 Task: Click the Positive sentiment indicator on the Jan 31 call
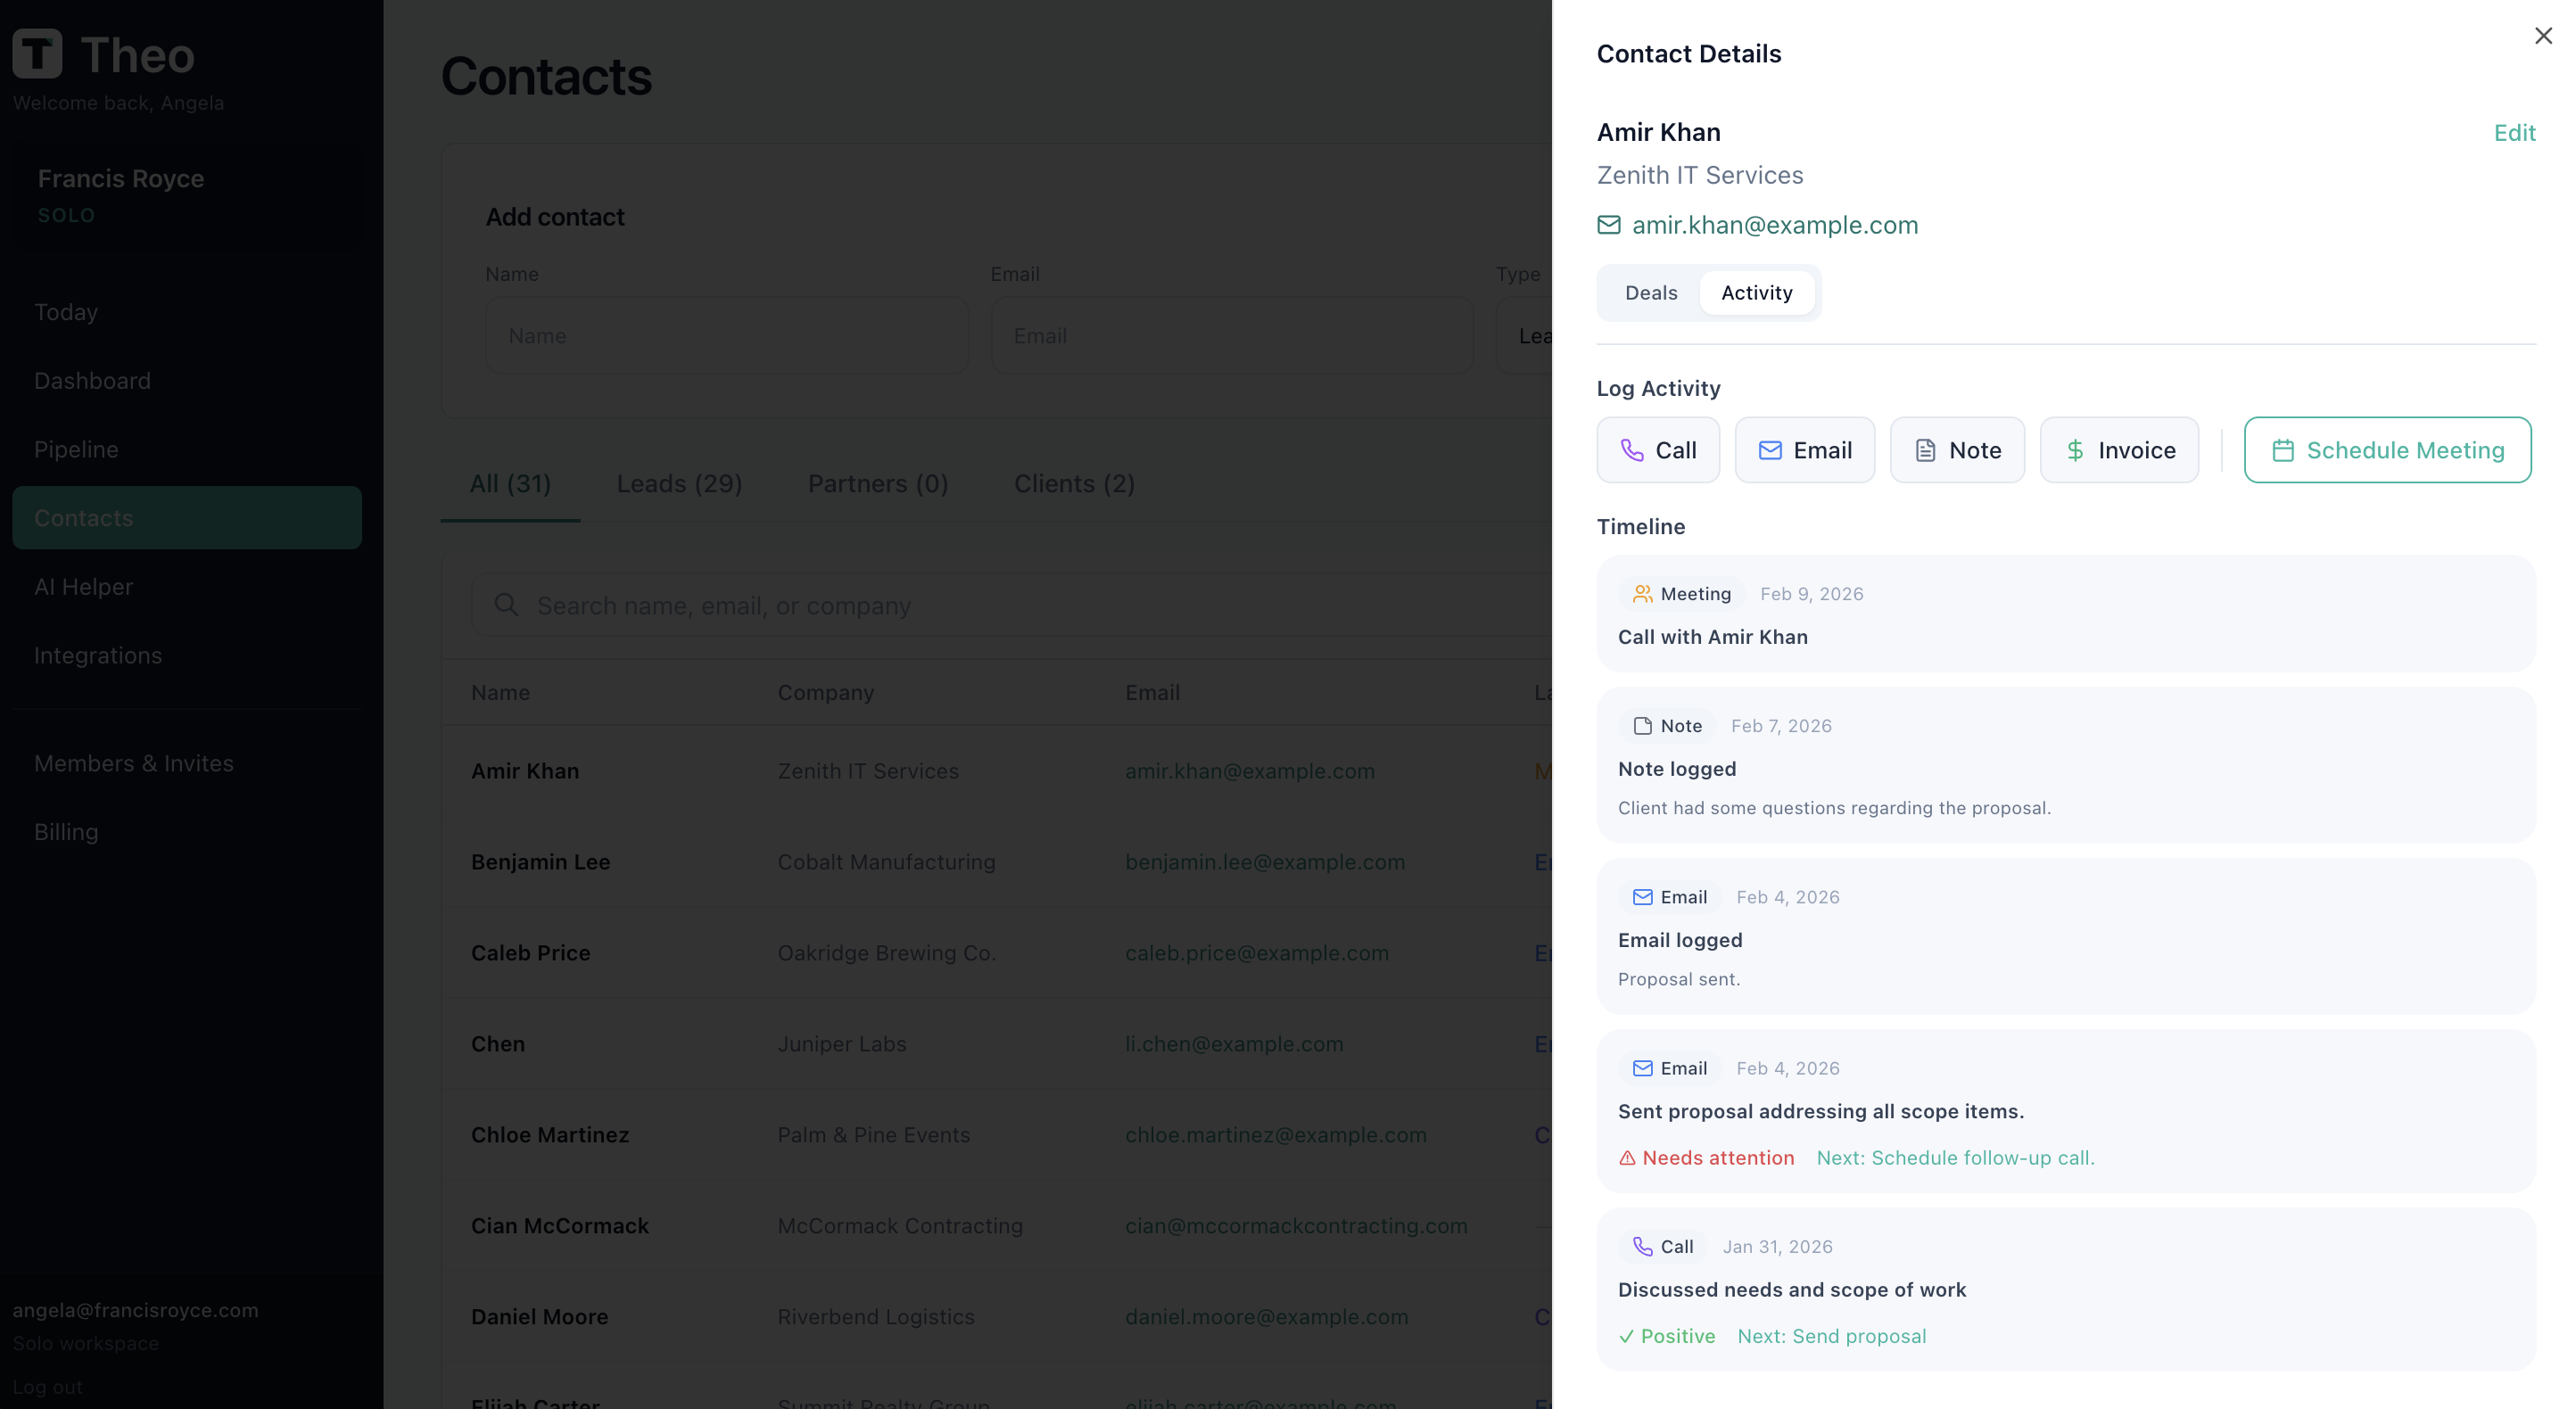coord(1667,1336)
